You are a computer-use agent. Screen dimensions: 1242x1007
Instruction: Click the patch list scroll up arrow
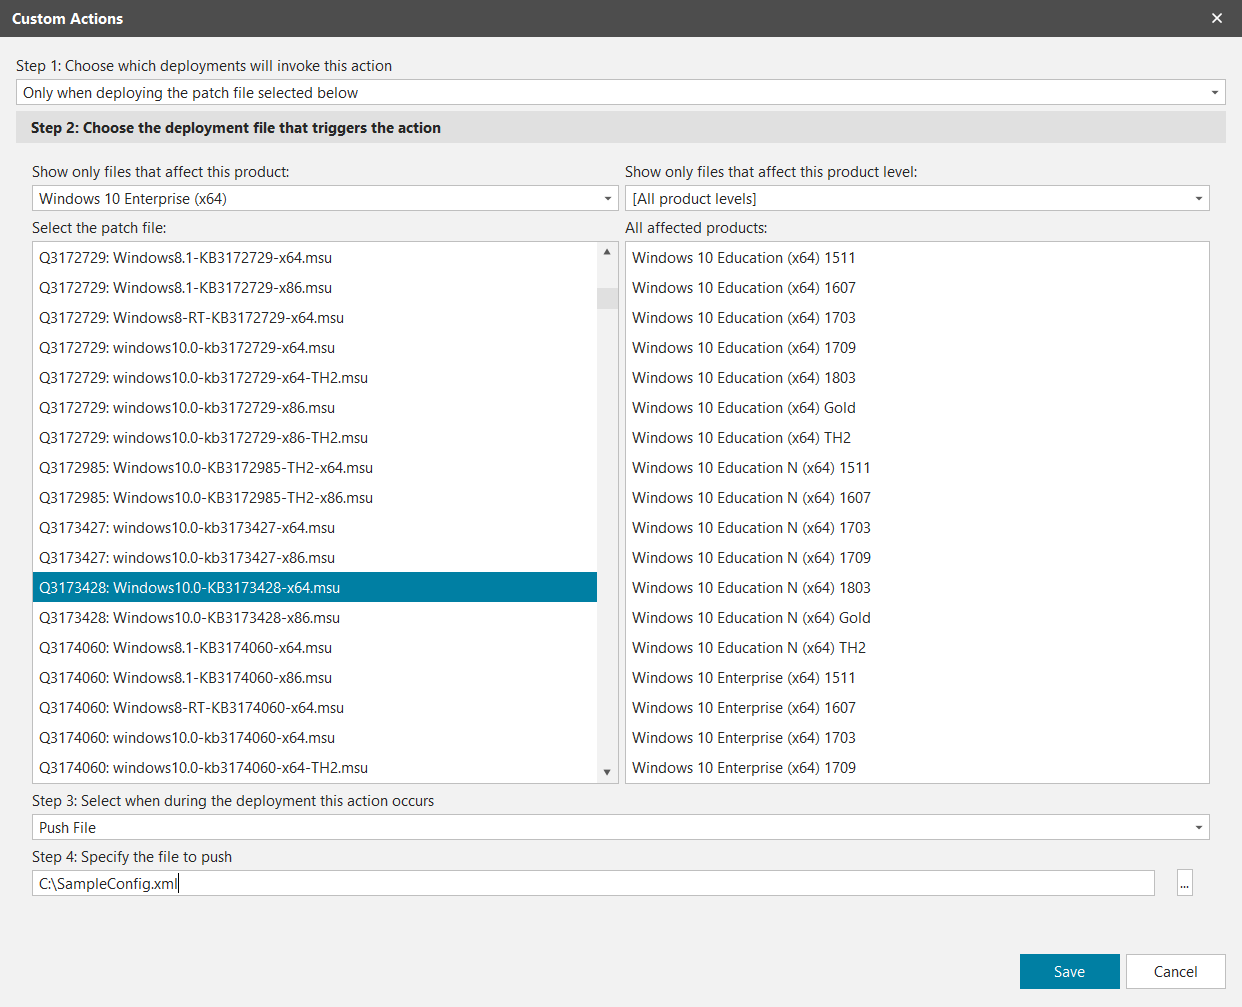coord(607,252)
